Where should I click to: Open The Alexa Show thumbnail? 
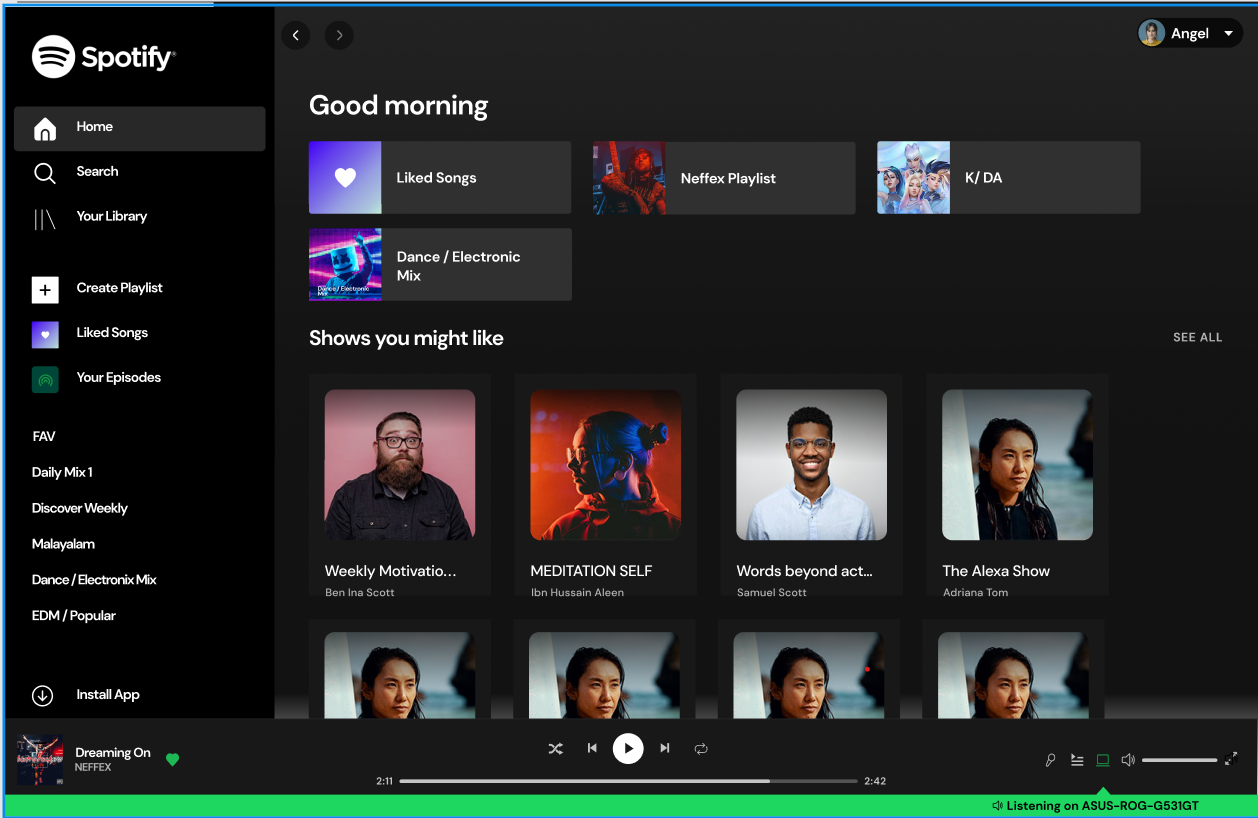(x=1018, y=465)
